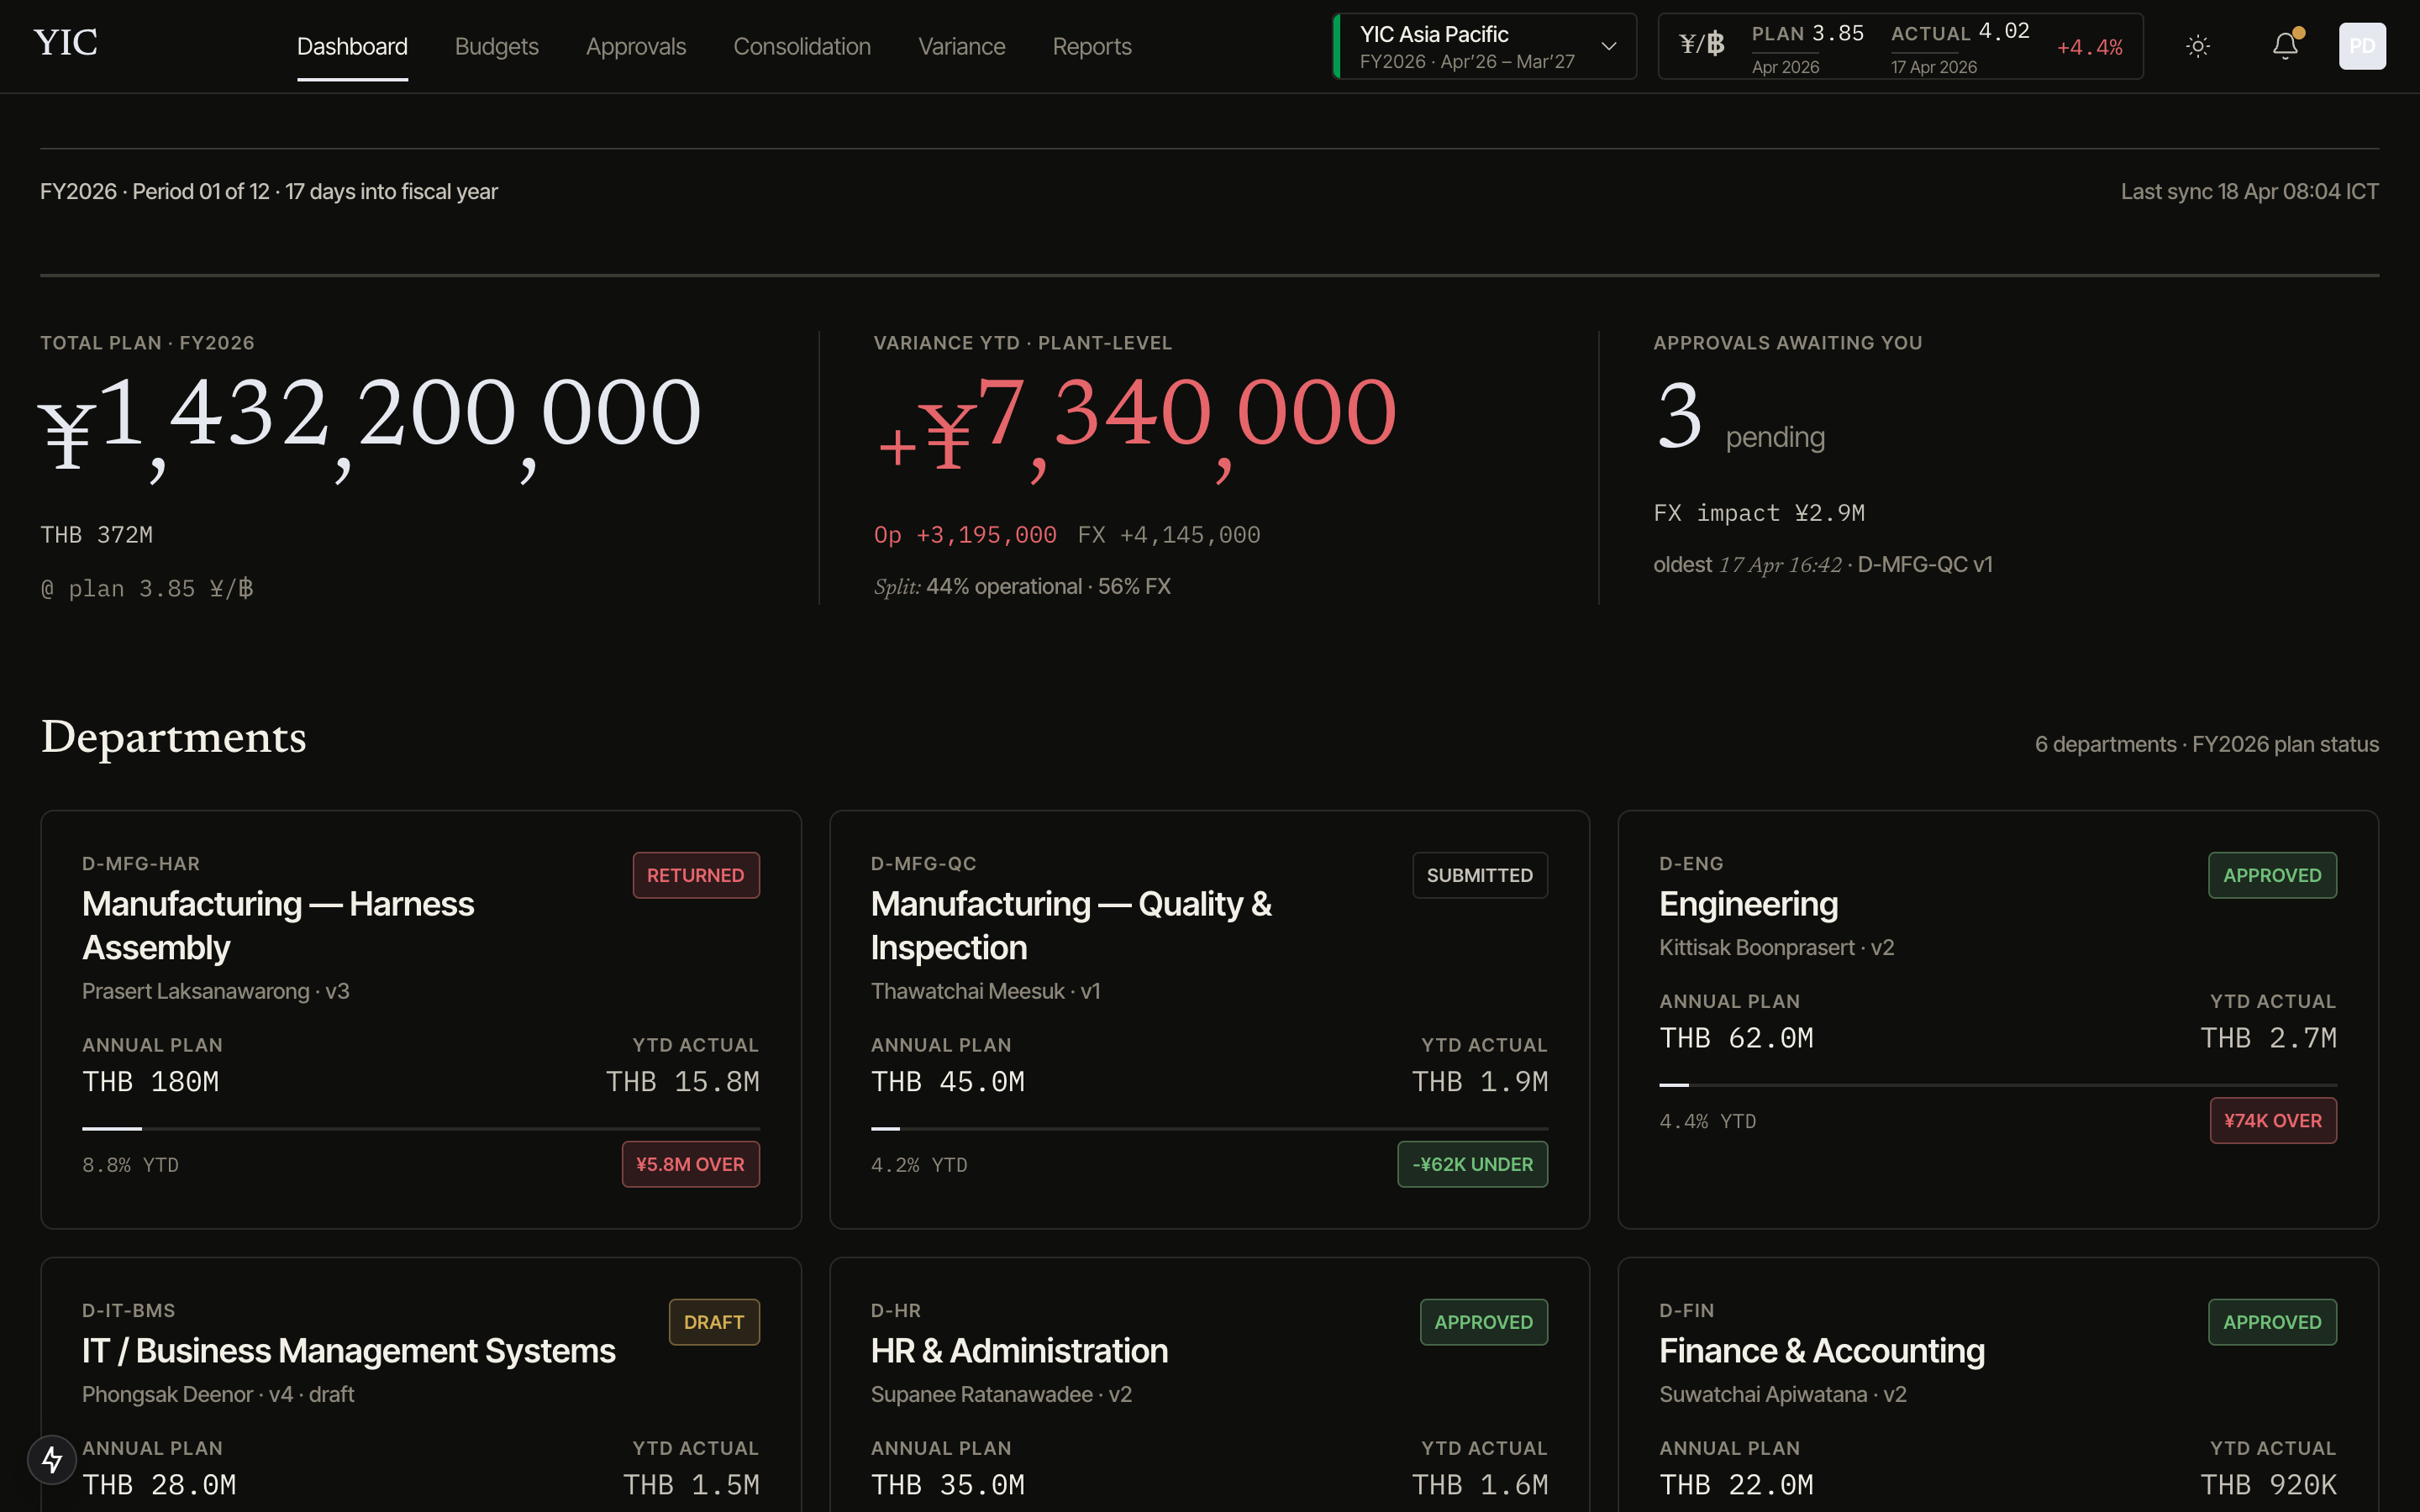The image size is (2420, 1512).
Task: Open oldest approval D-MFG-QC v1
Action: tap(1925, 564)
